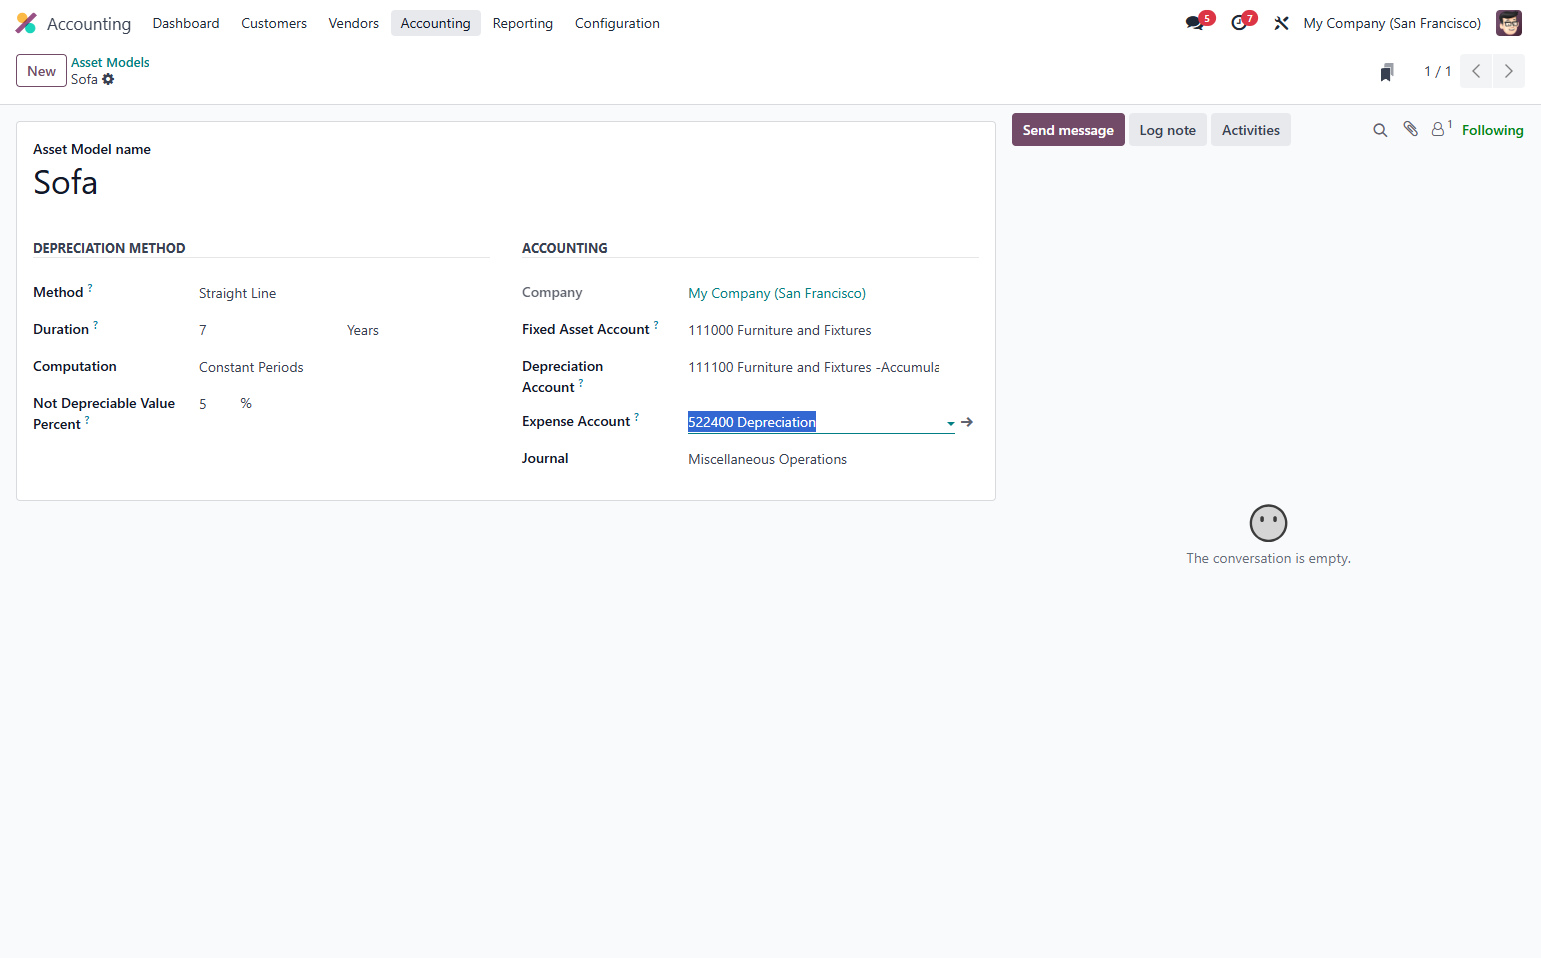Open the Years duration unit dropdown

[418, 330]
